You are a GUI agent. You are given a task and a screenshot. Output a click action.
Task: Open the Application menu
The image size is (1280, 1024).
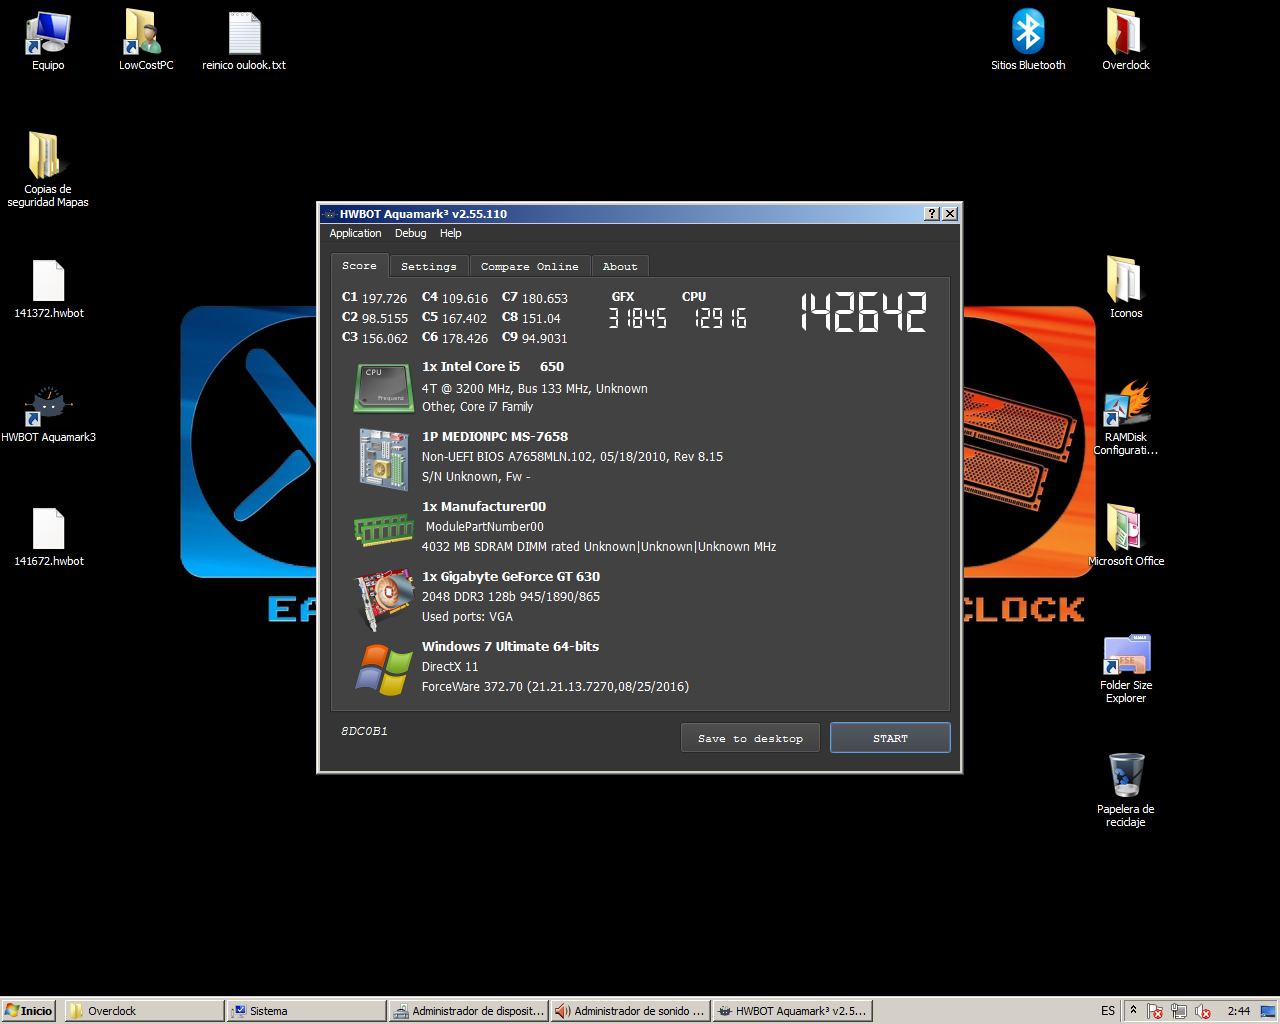coord(355,233)
